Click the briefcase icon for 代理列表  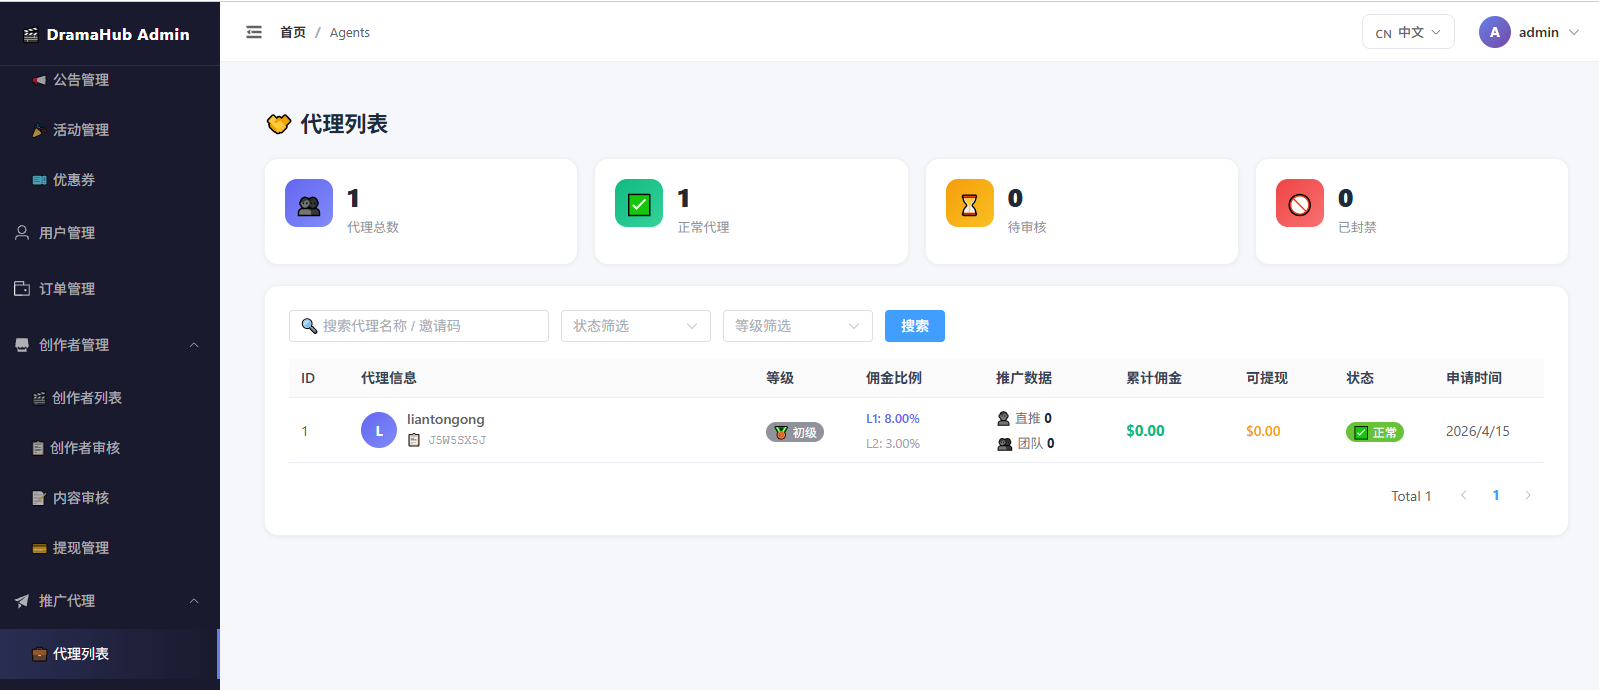39,654
